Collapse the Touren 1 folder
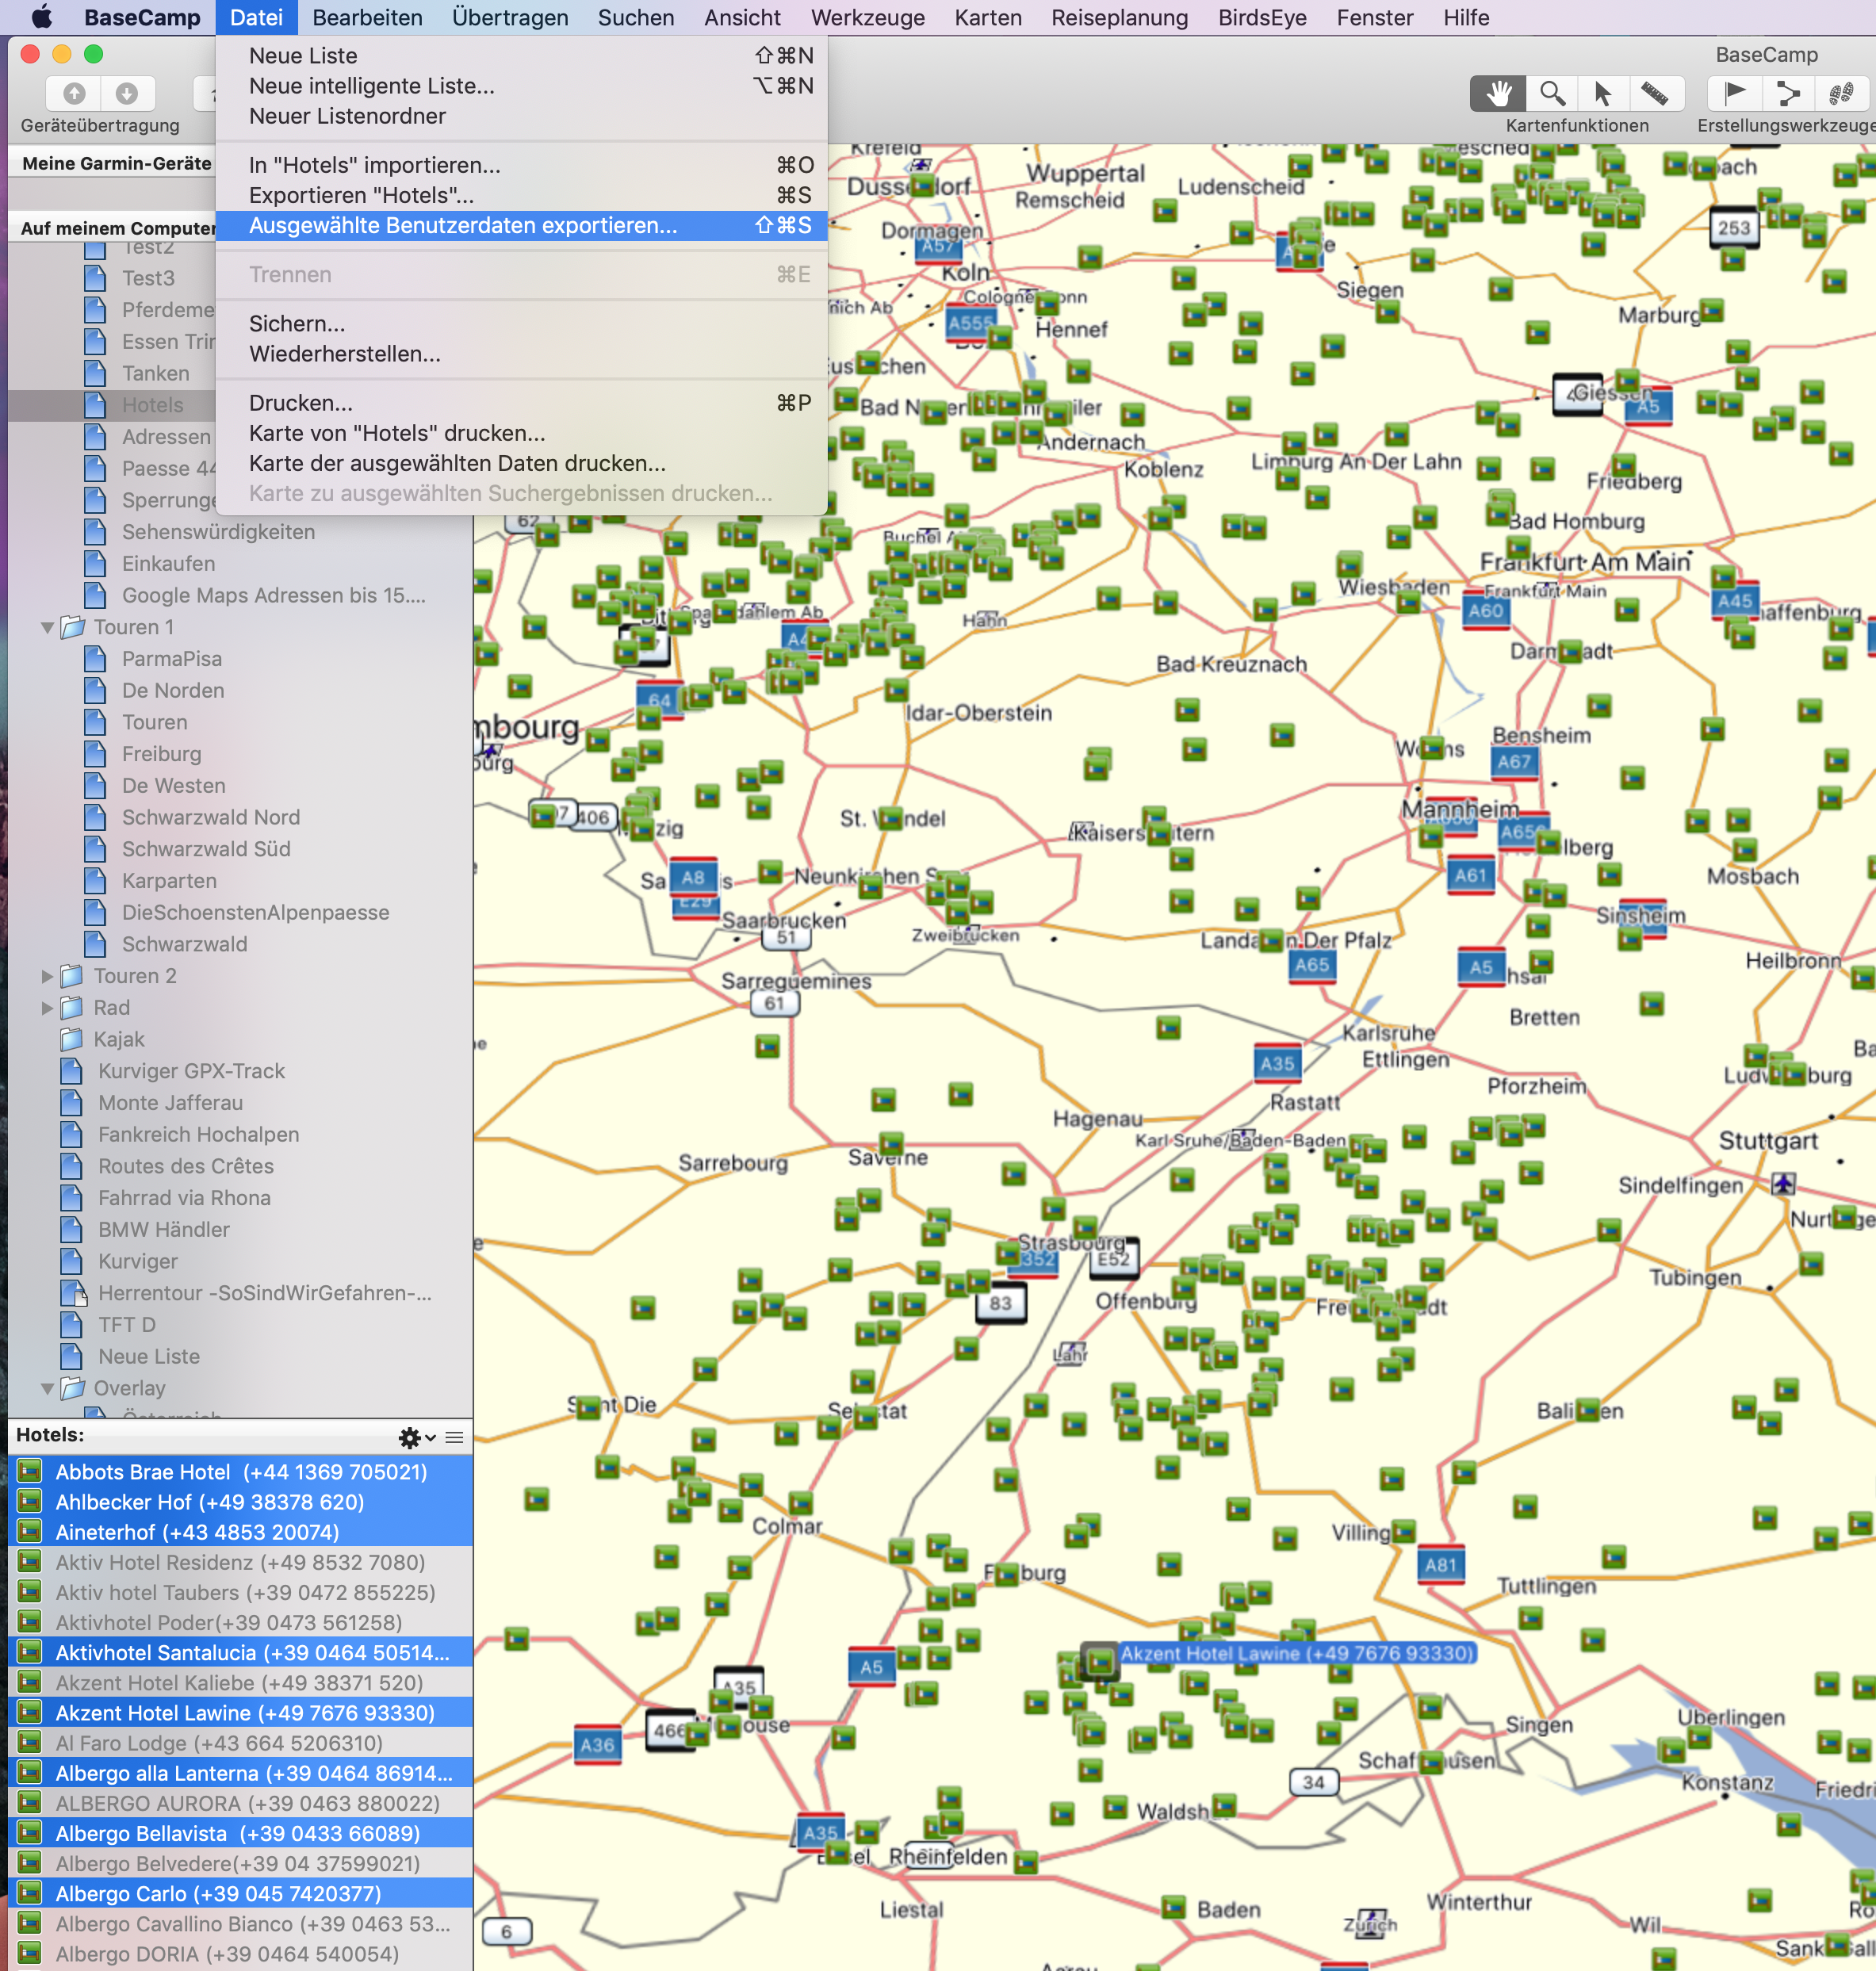This screenshot has width=1876, height=1971. [47, 628]
